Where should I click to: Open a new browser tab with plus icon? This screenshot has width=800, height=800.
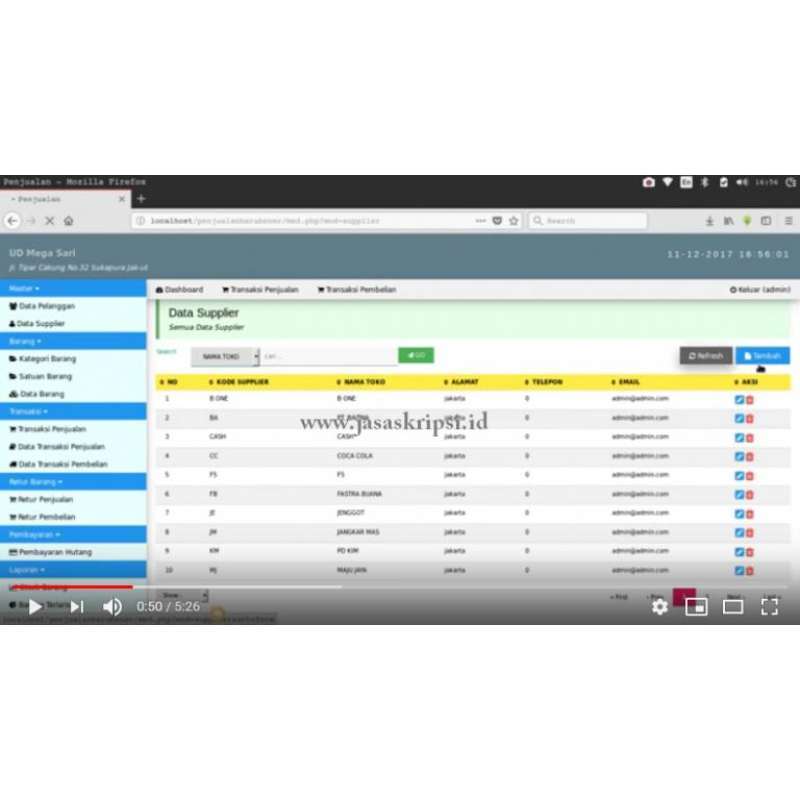(141, 199)
